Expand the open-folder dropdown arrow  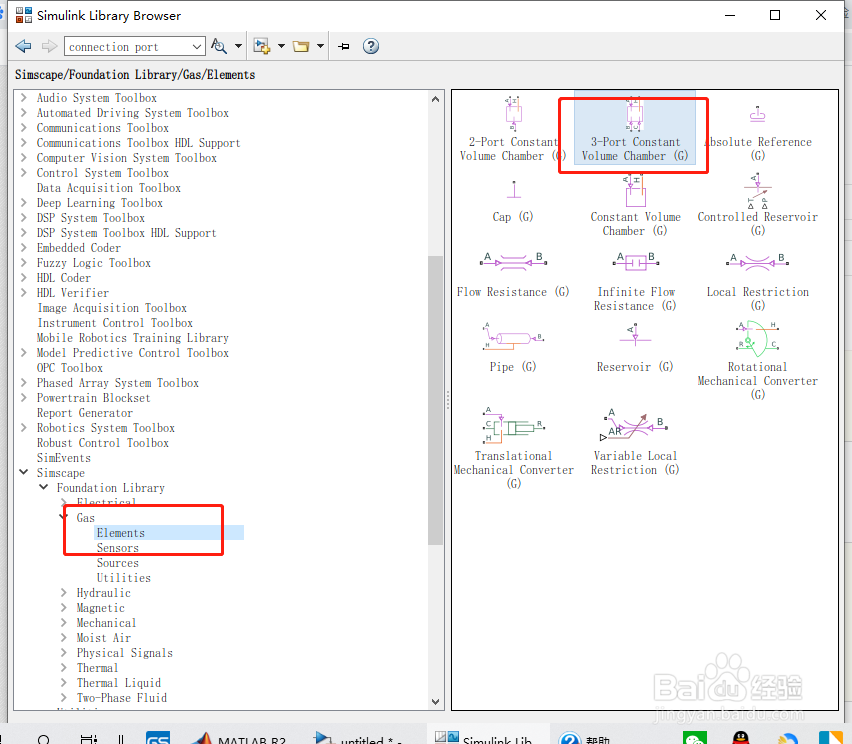point(320,46)
